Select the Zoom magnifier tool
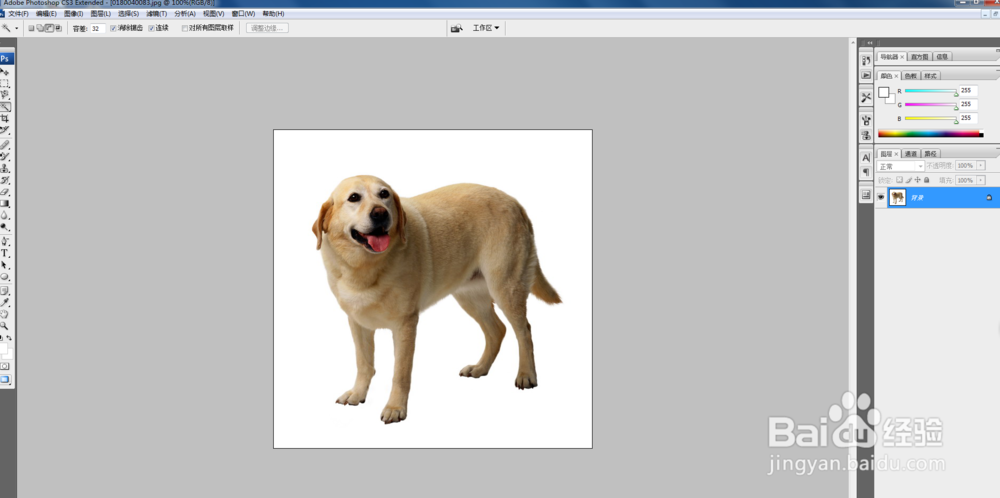The height and width of the screenshot is (498, 1000). pyautogui.click(x=5, y=326)
